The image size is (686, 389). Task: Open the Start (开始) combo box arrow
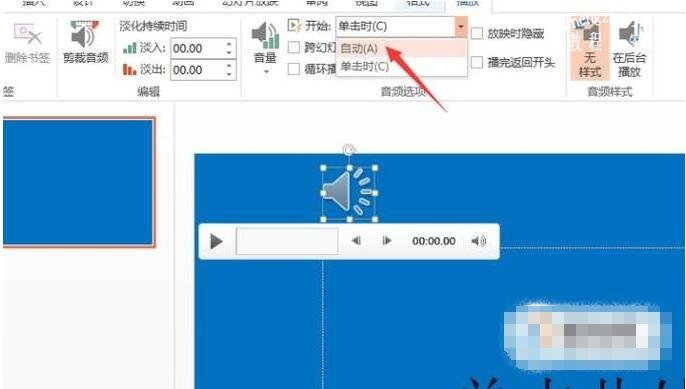coord(461,27)
